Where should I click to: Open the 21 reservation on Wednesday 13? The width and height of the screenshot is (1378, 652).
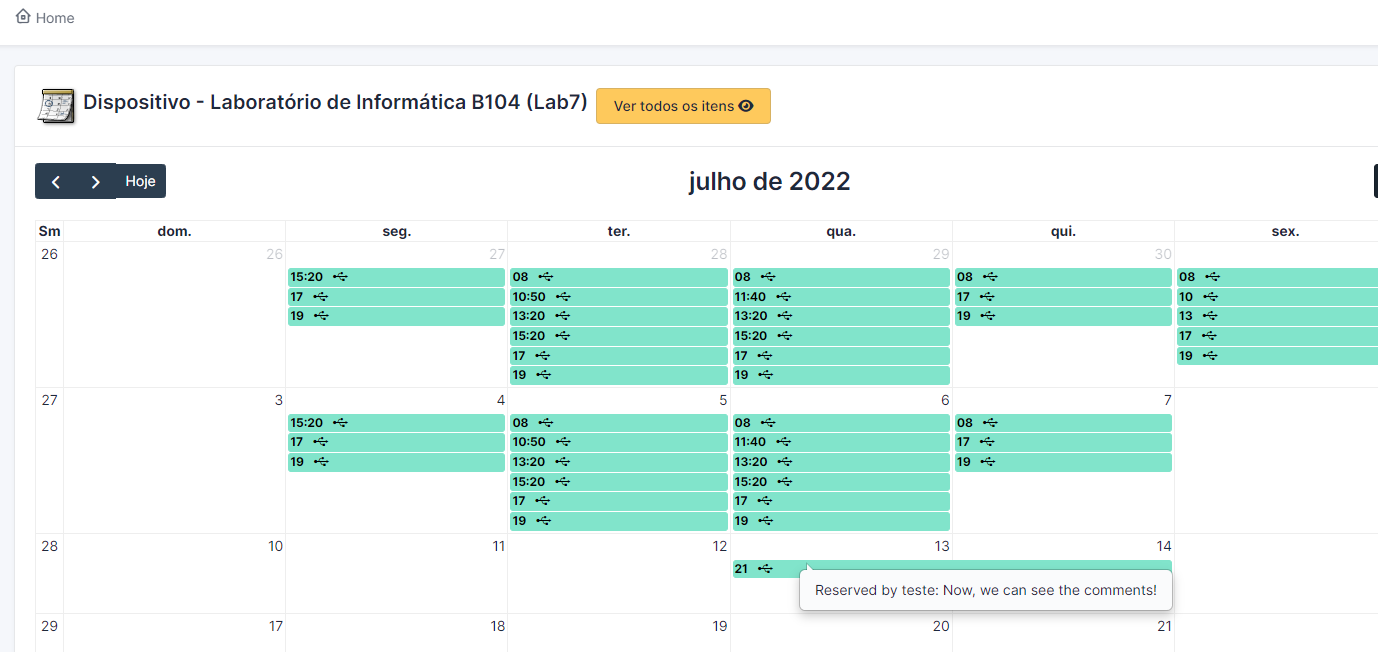[x=952, y=569]
